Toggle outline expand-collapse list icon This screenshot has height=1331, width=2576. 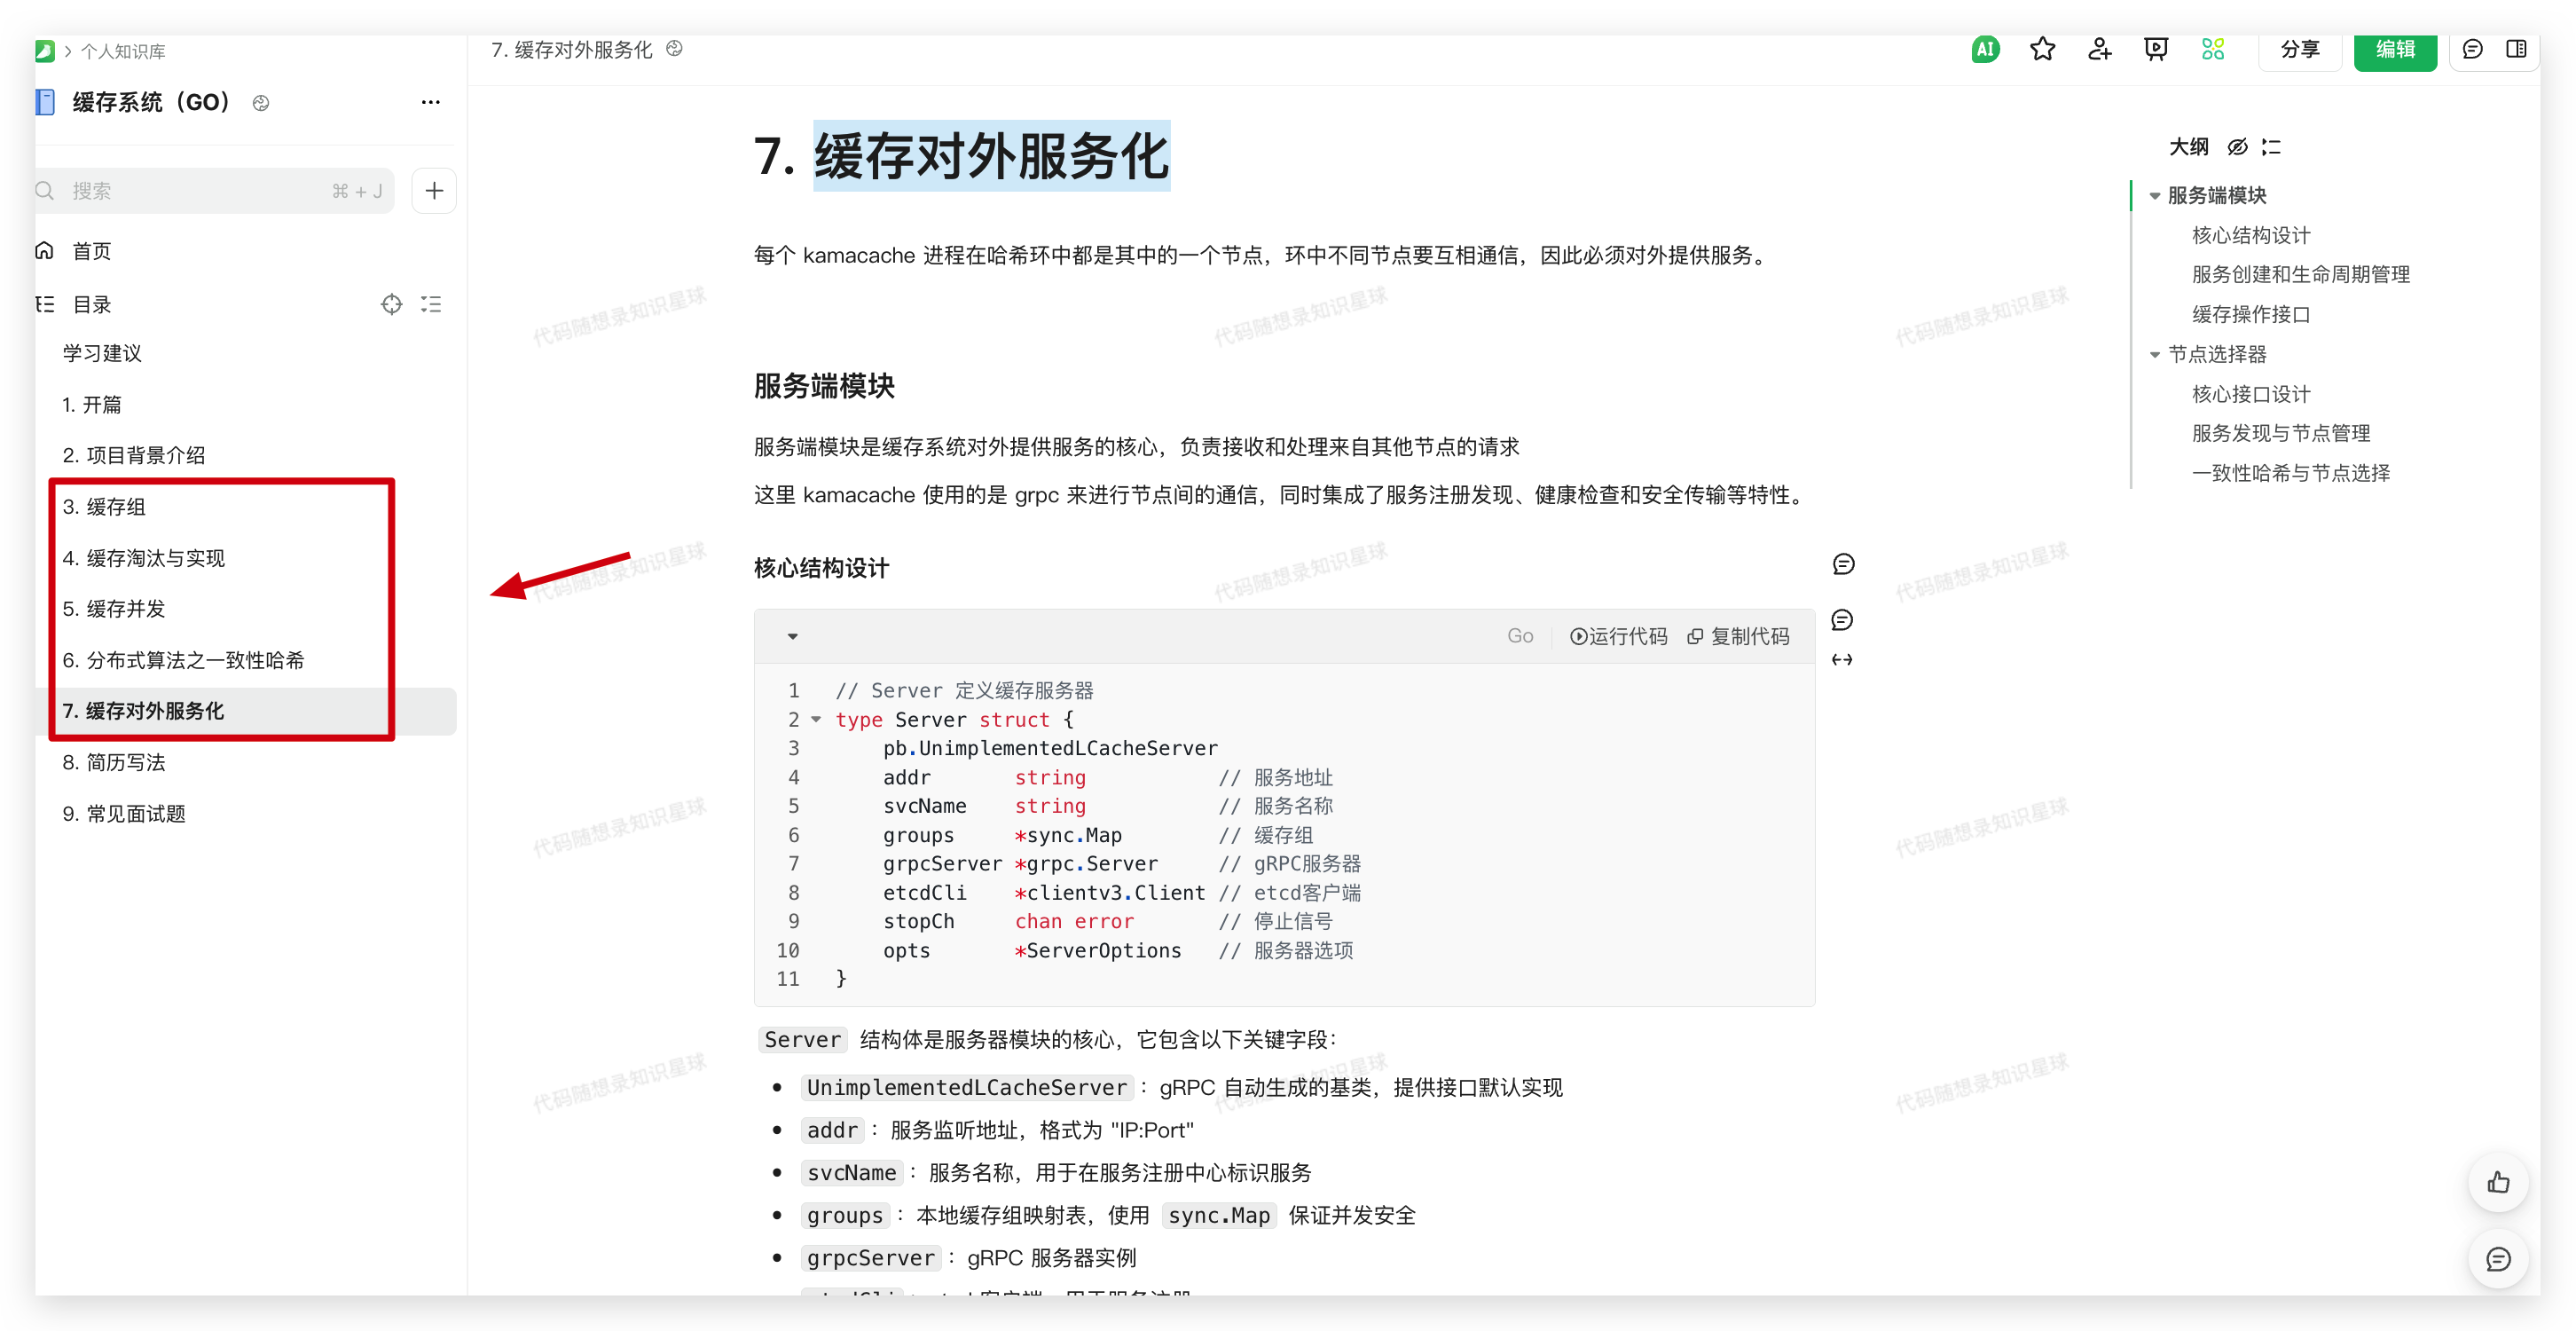(2271, 147)
